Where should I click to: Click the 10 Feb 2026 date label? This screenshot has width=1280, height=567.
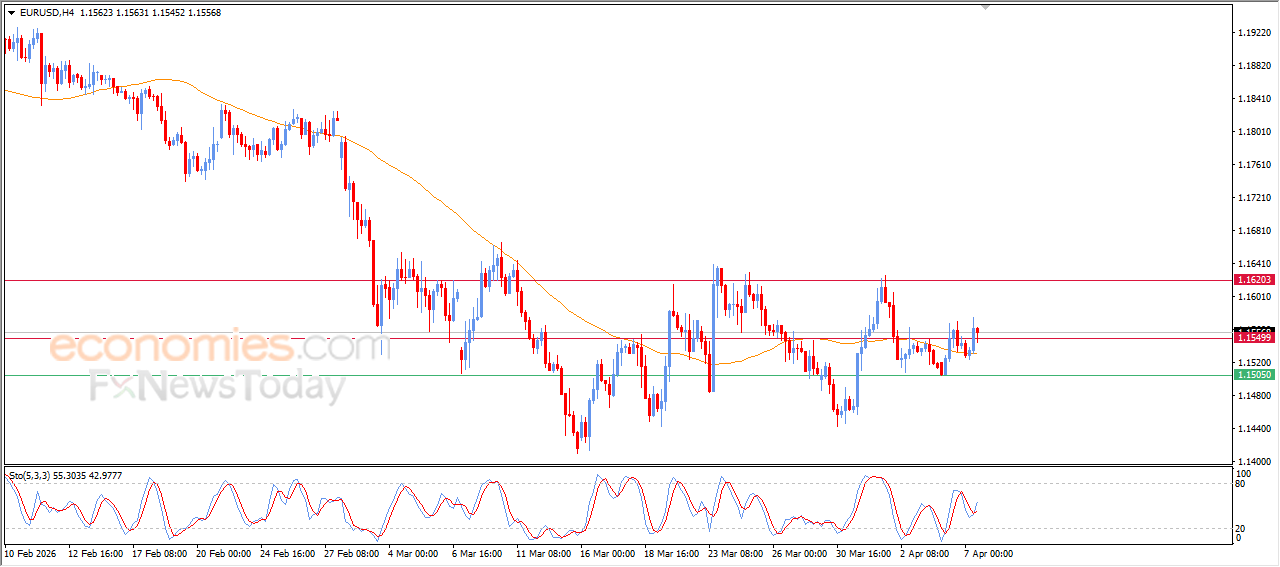(32, 552)
